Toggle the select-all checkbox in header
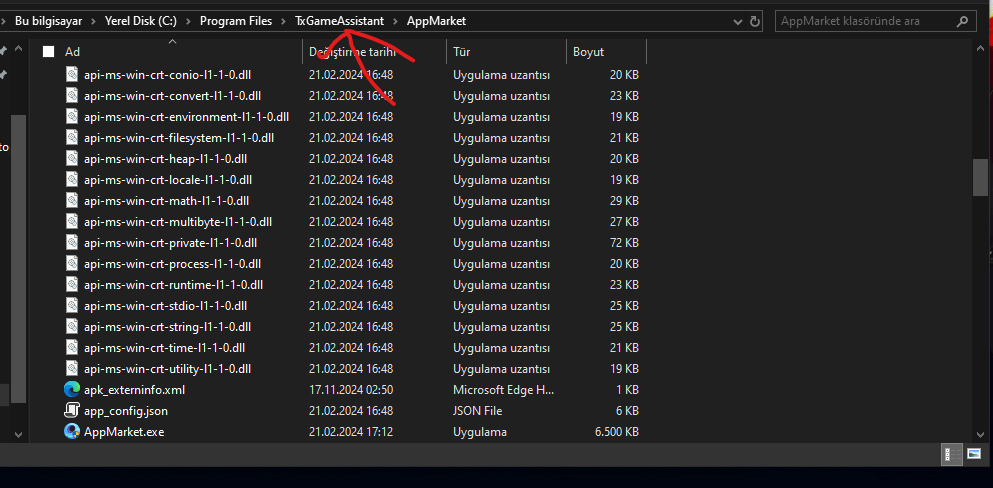993x488 pixels. point(49,52)
